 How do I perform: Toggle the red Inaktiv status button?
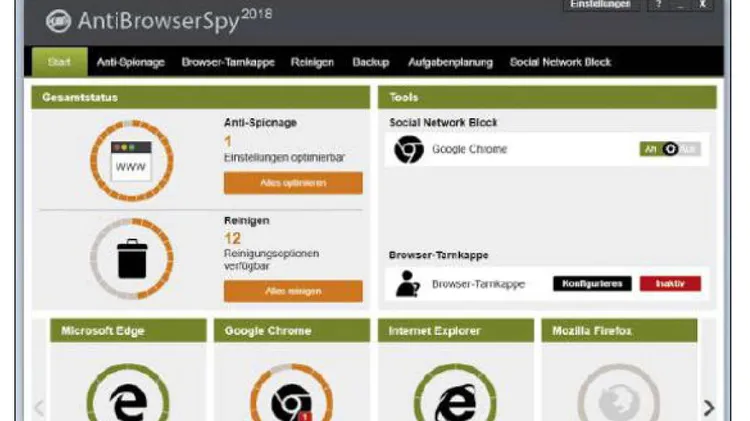coord(670,284)
